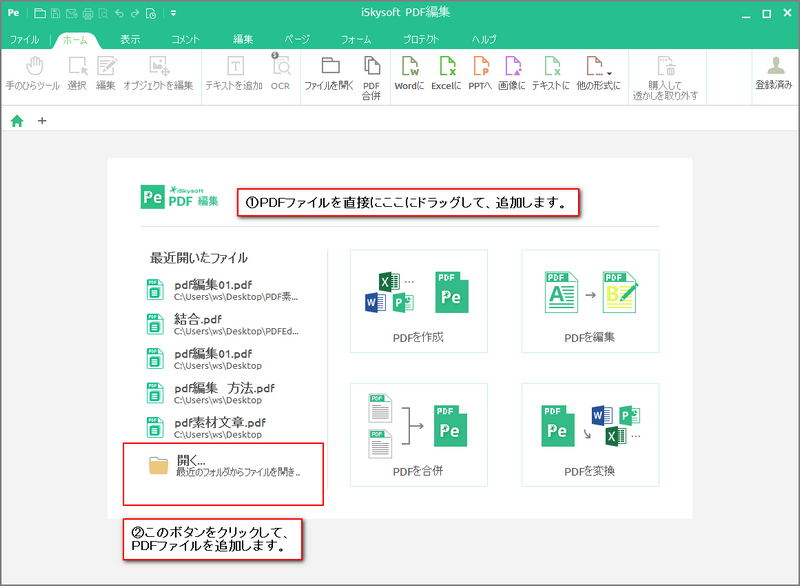This screenshot has width=800, height=586.
Task: Click the PDFを作成 tile
Action: (418, 301)
